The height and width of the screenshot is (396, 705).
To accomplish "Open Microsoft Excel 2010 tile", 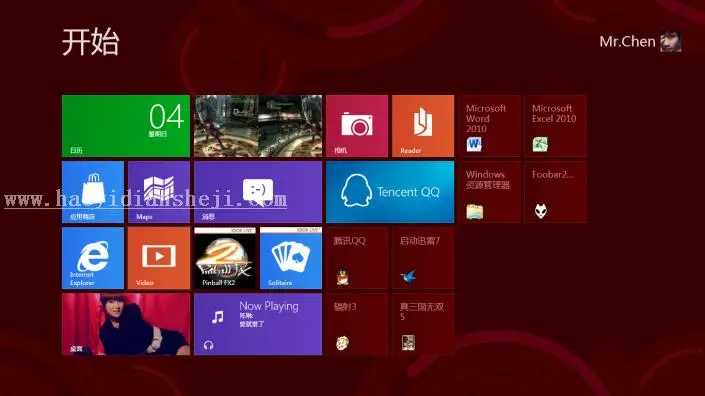I will [x=555, y=126].
